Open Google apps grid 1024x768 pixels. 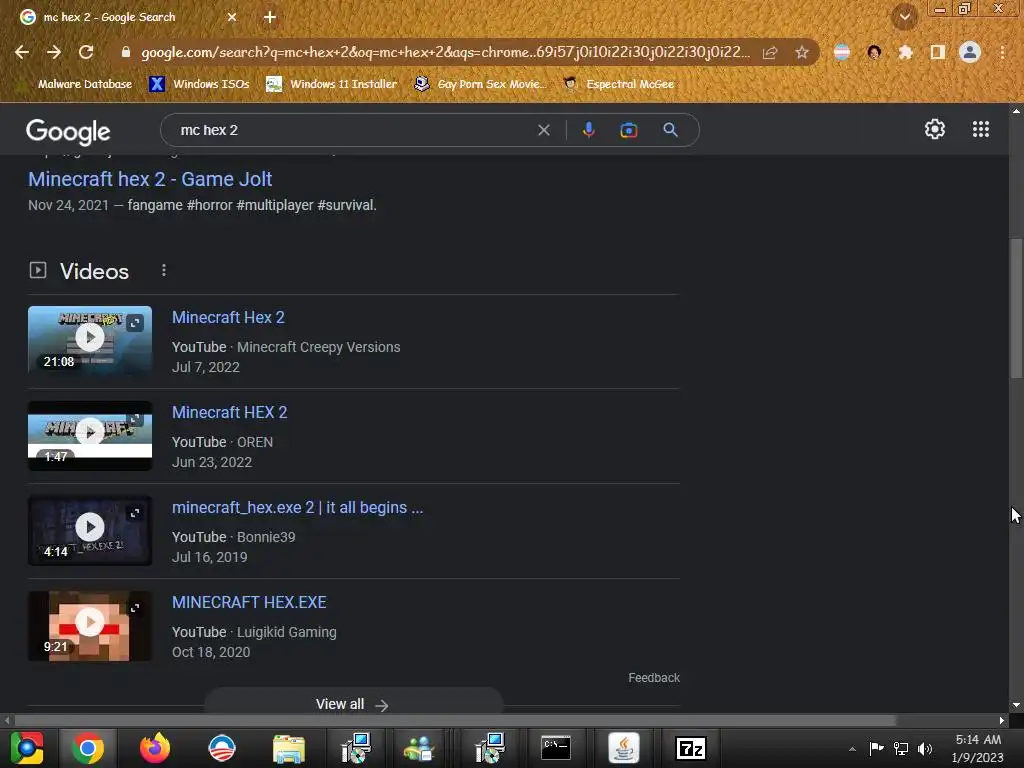tap(981, 129)
